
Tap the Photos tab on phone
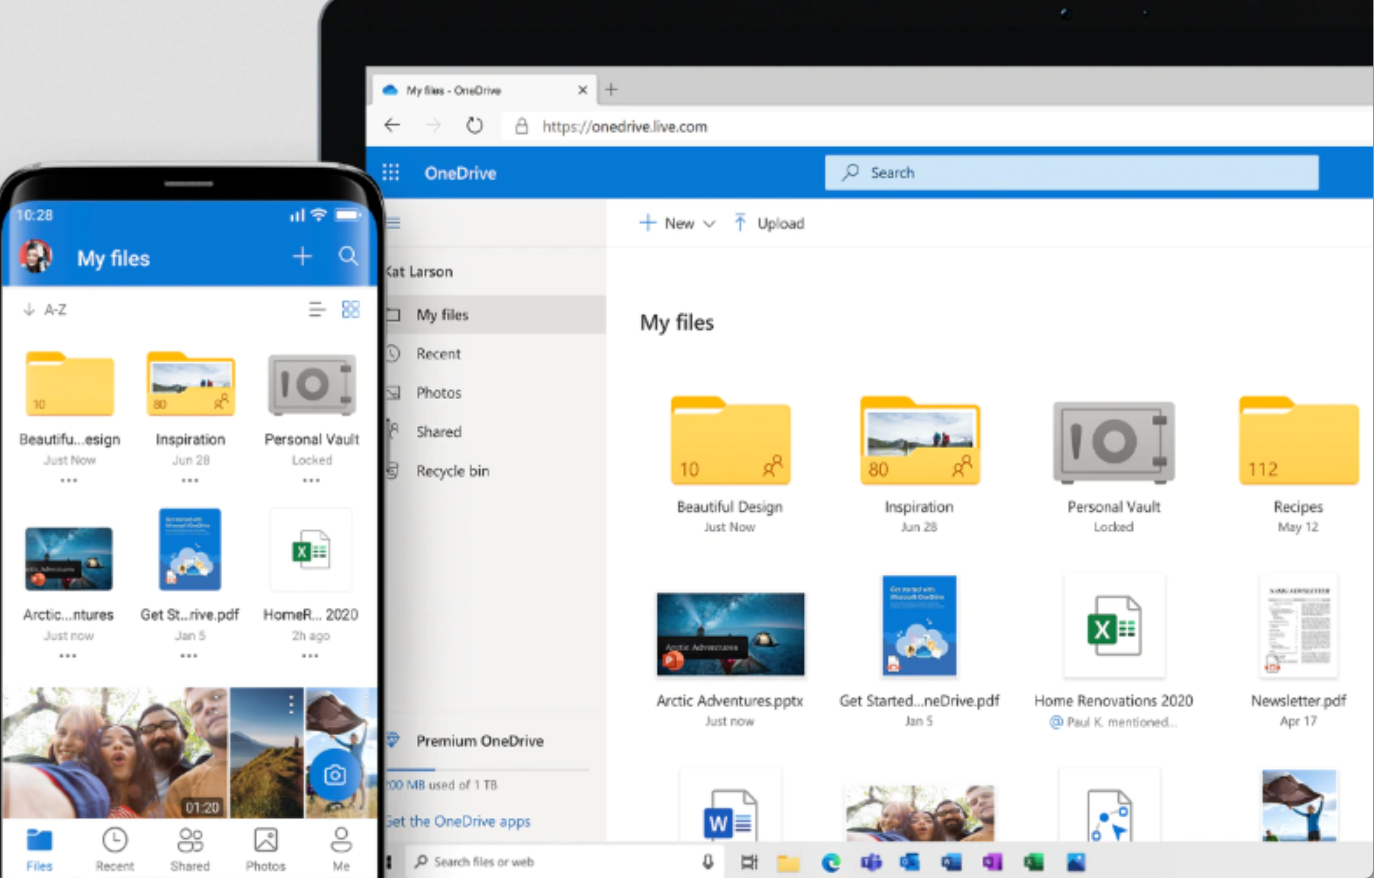pos(265,849)
